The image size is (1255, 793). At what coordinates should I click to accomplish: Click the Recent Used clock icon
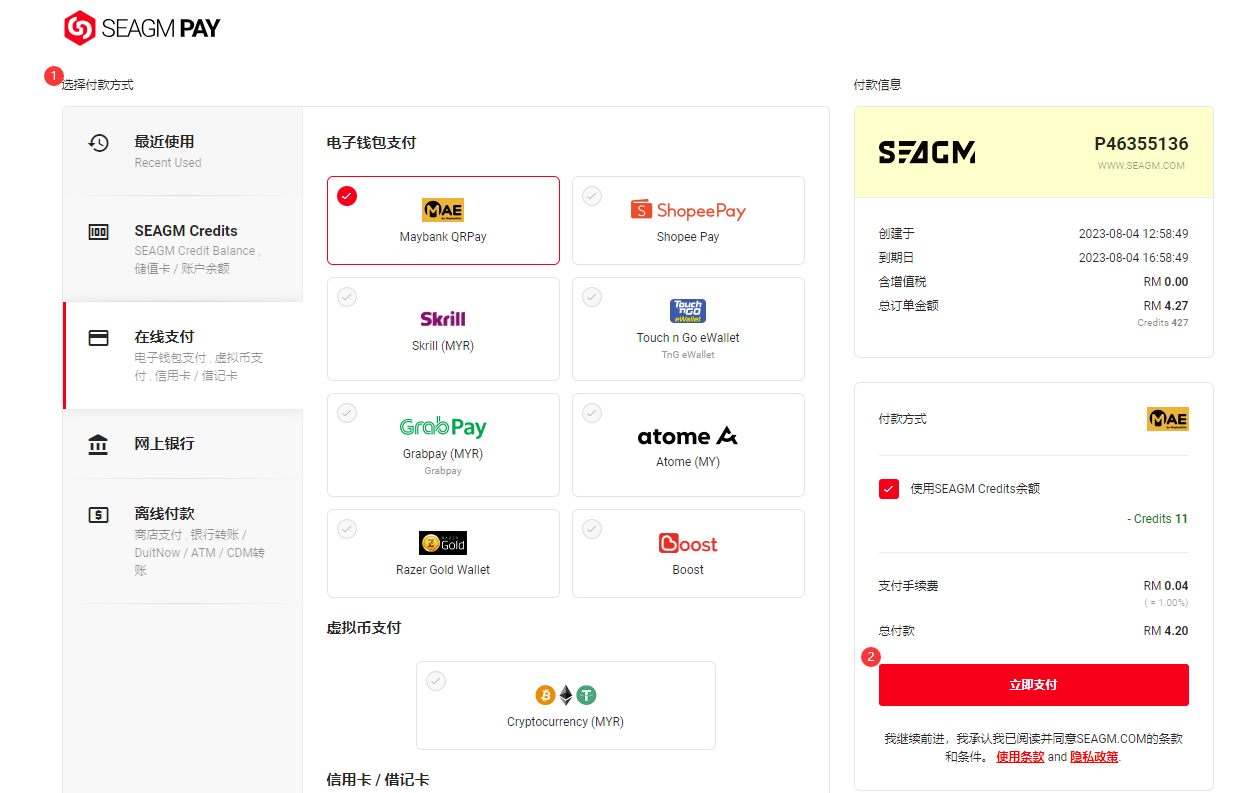pyautogui.click(x=98, y=142)
